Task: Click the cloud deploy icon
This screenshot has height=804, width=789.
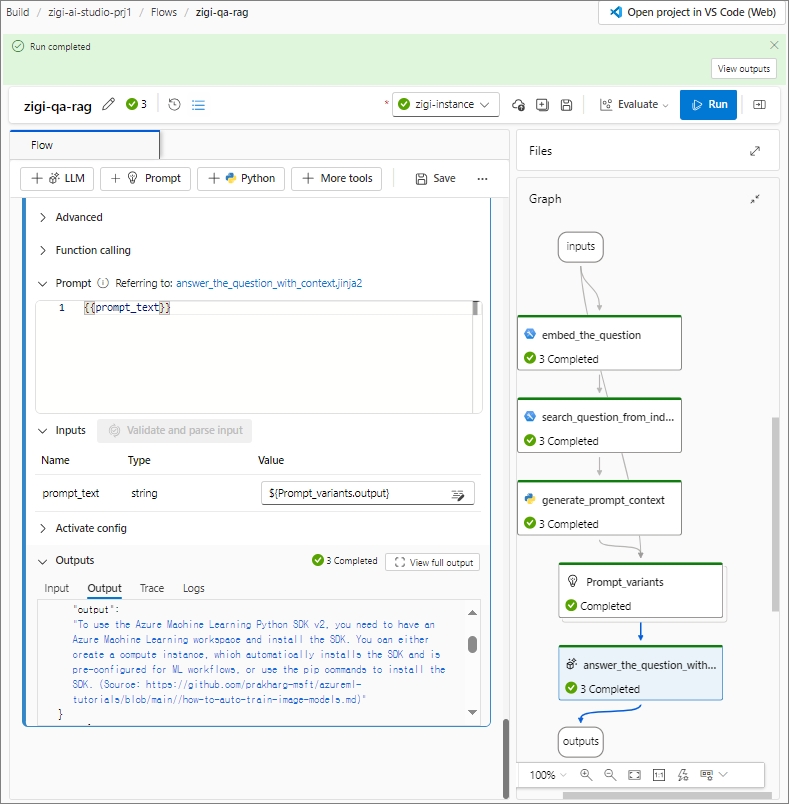Action: pos(518,105)
